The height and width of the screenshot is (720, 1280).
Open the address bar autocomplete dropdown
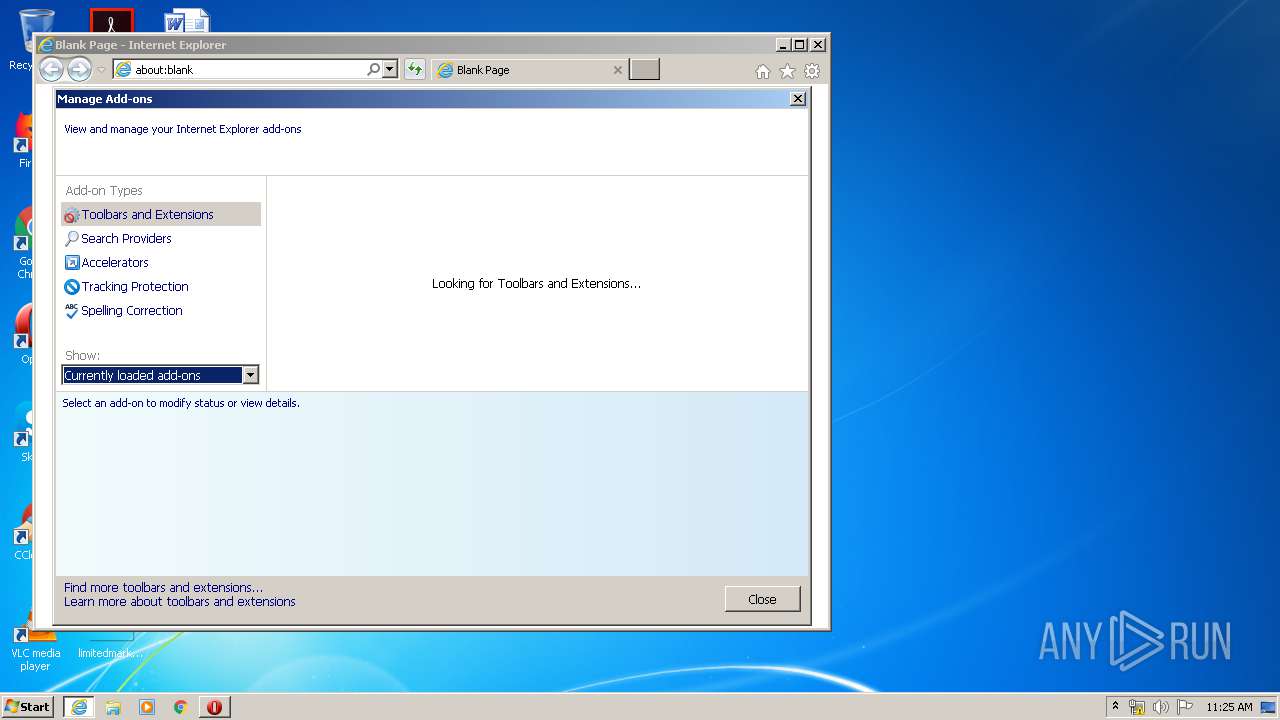click(390, 70)
